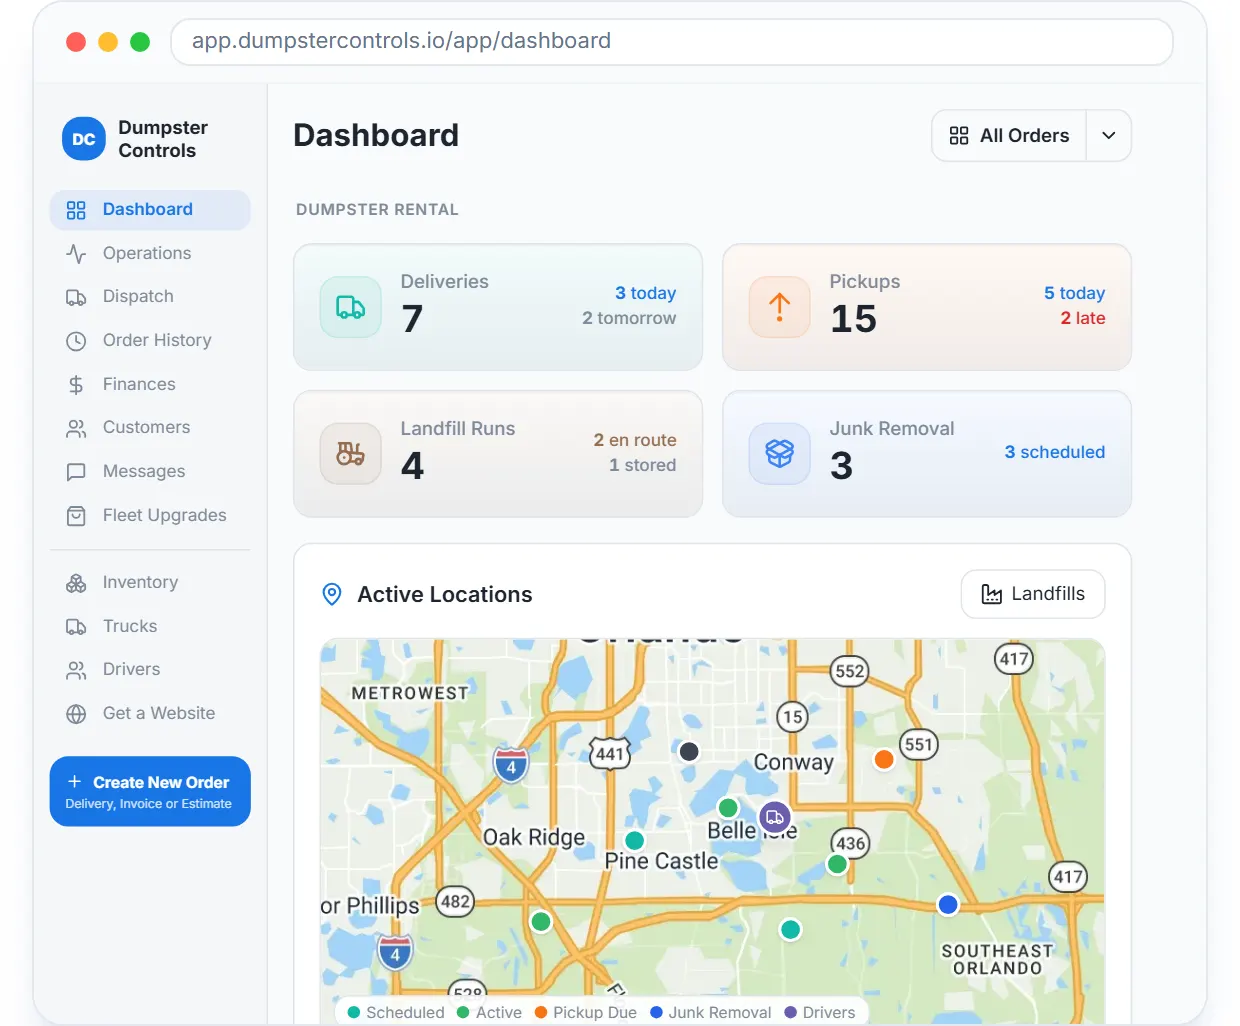This screenshot has width=1240, height=1026.
Task: Click the Order History clock icon
Action: coord(76,341)
